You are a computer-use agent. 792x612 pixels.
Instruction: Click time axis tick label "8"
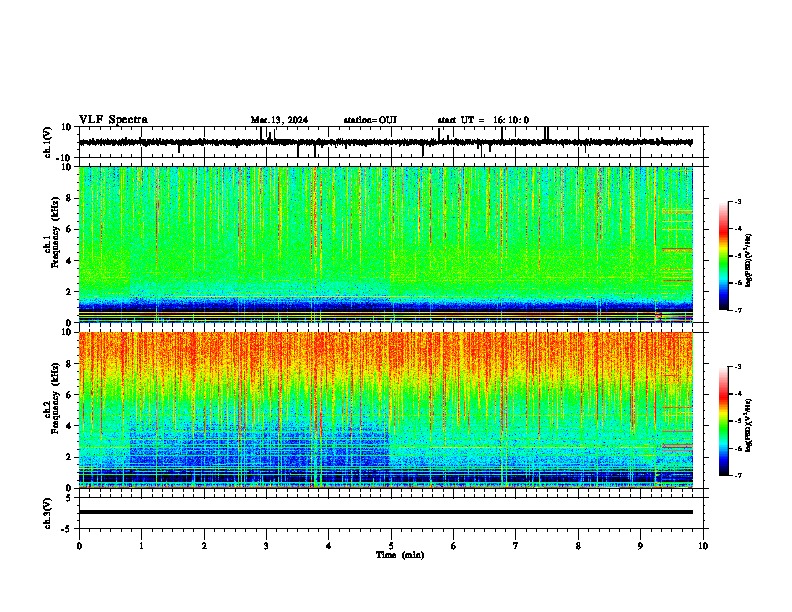point(578,546)
